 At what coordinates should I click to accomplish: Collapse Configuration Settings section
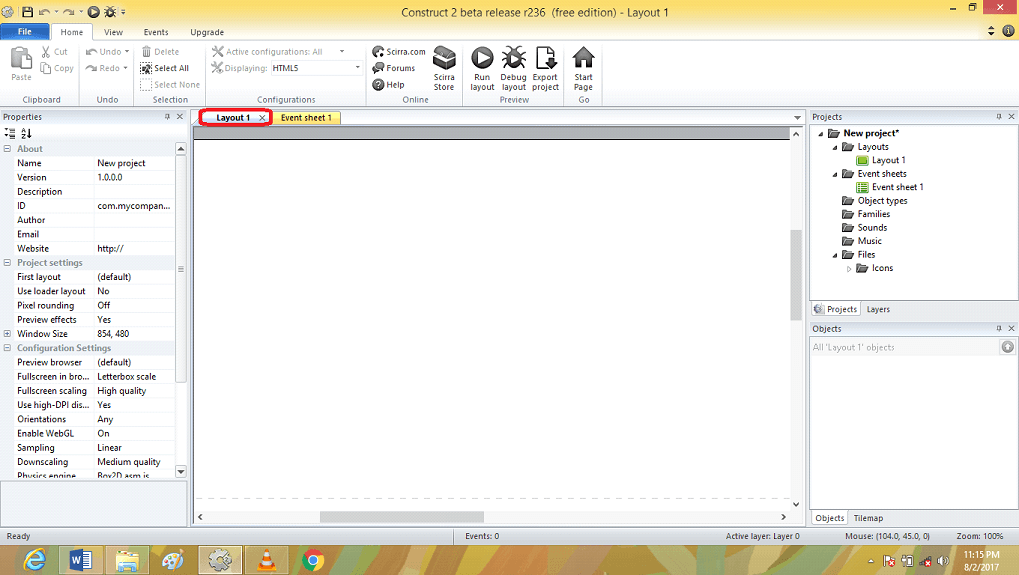coord(7,348)
